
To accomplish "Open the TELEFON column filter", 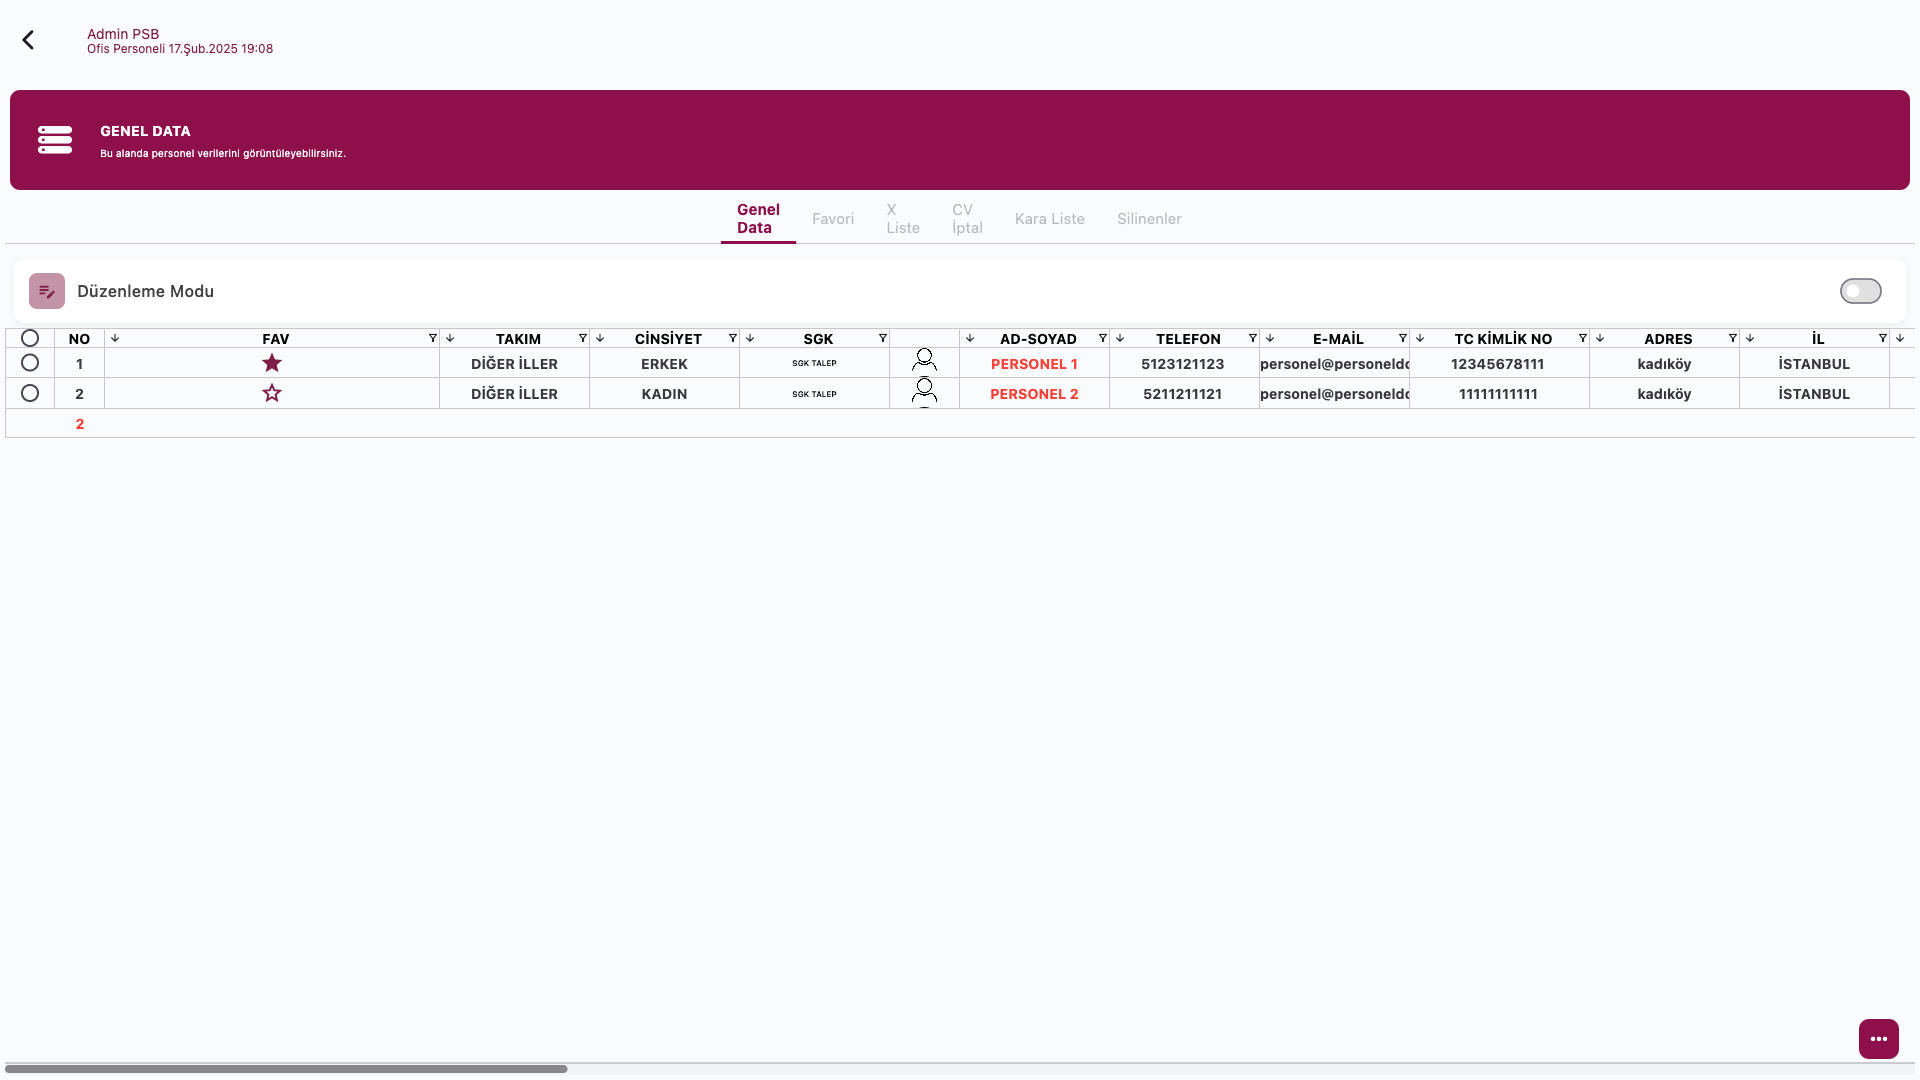I will 1252,338.
